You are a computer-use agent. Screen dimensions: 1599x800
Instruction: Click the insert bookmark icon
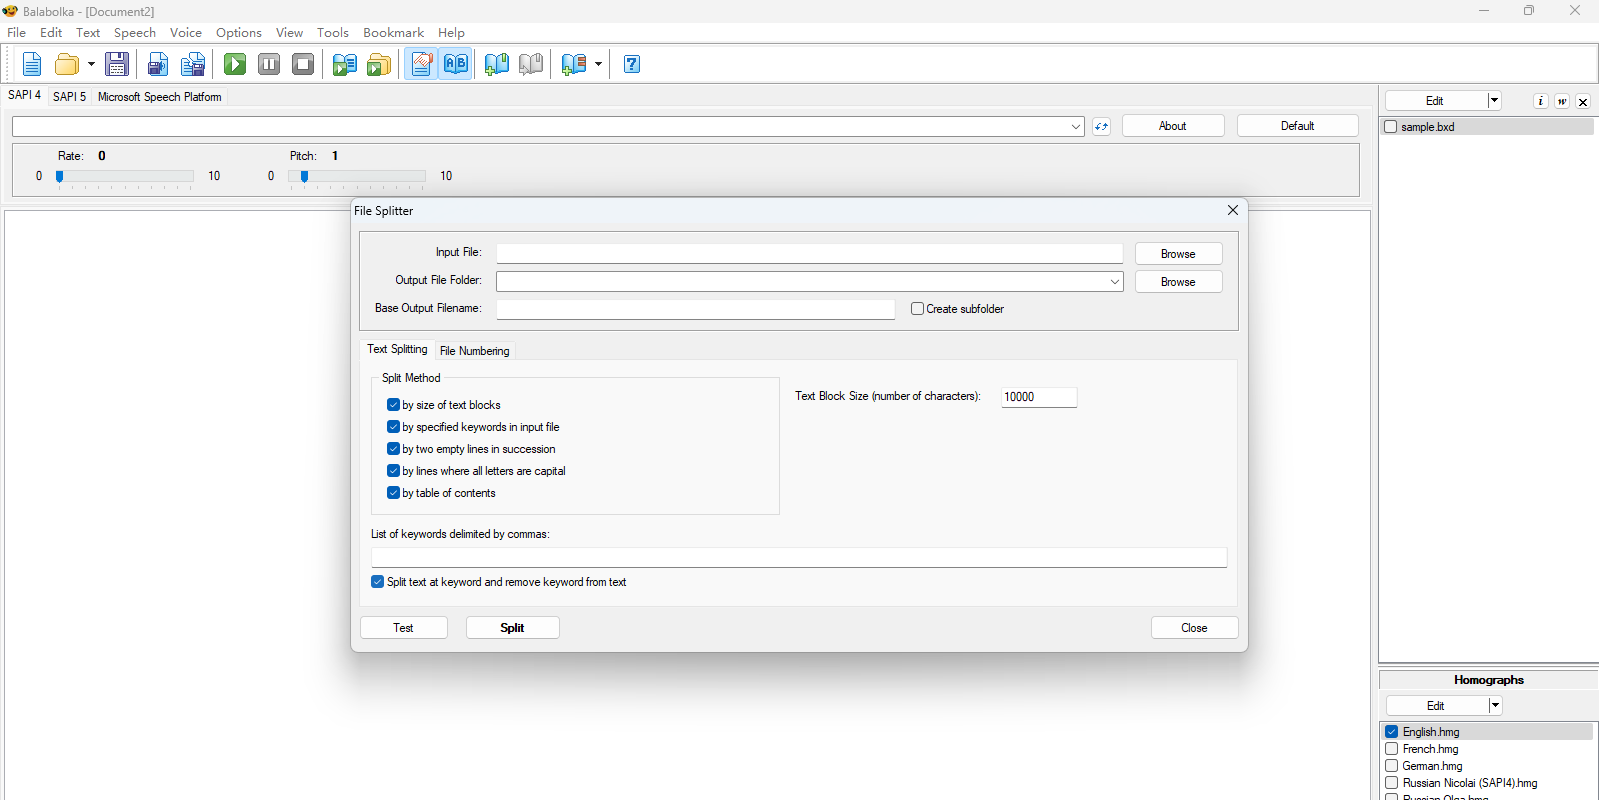pos(496,65)
